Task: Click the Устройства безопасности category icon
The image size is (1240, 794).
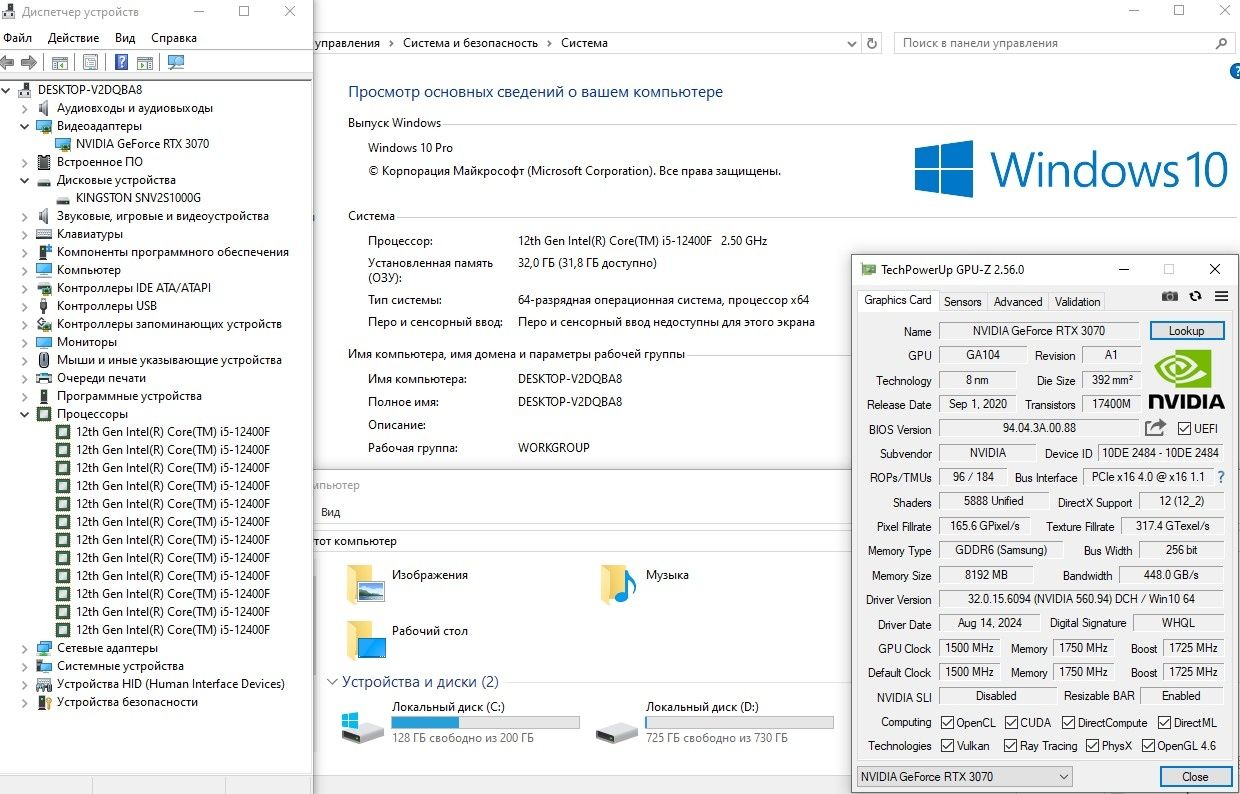Action: [44, 702]
